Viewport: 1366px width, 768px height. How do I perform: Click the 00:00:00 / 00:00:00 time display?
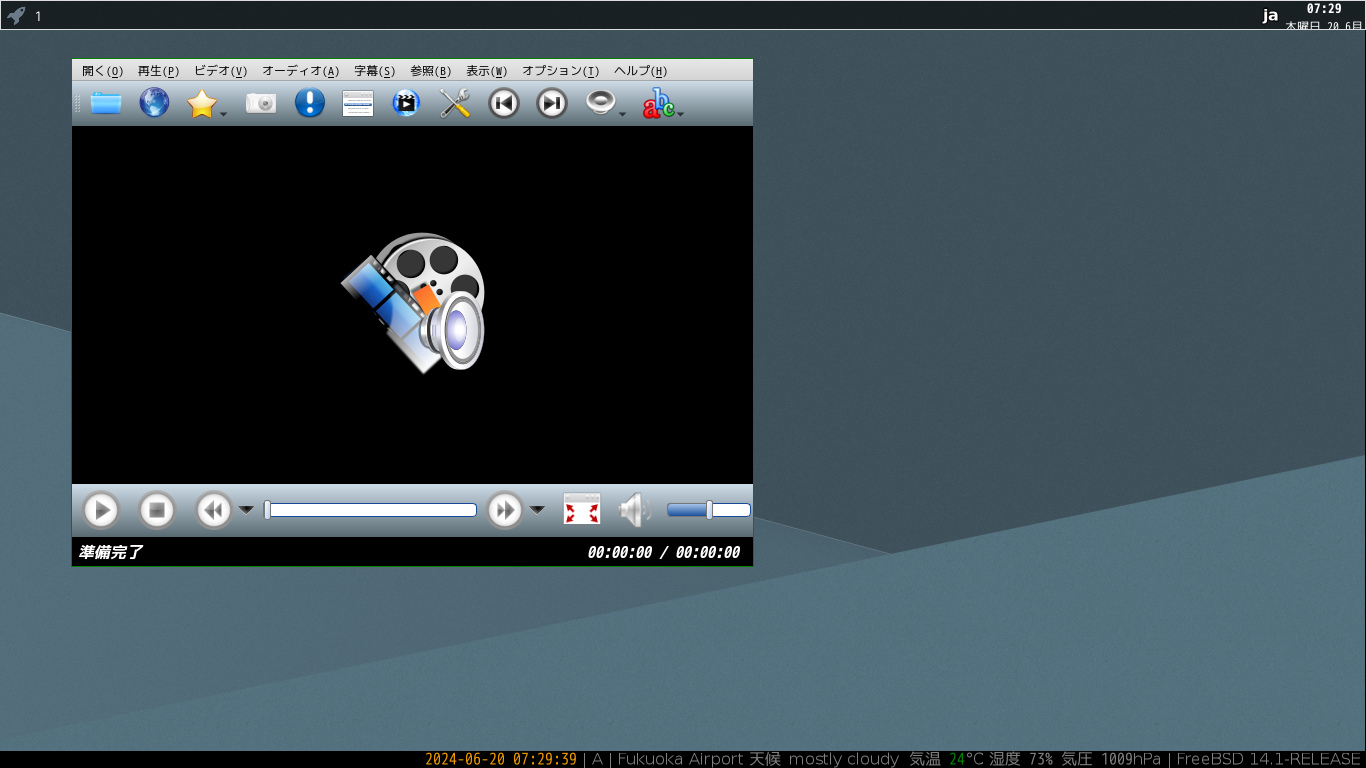[664, 552]
